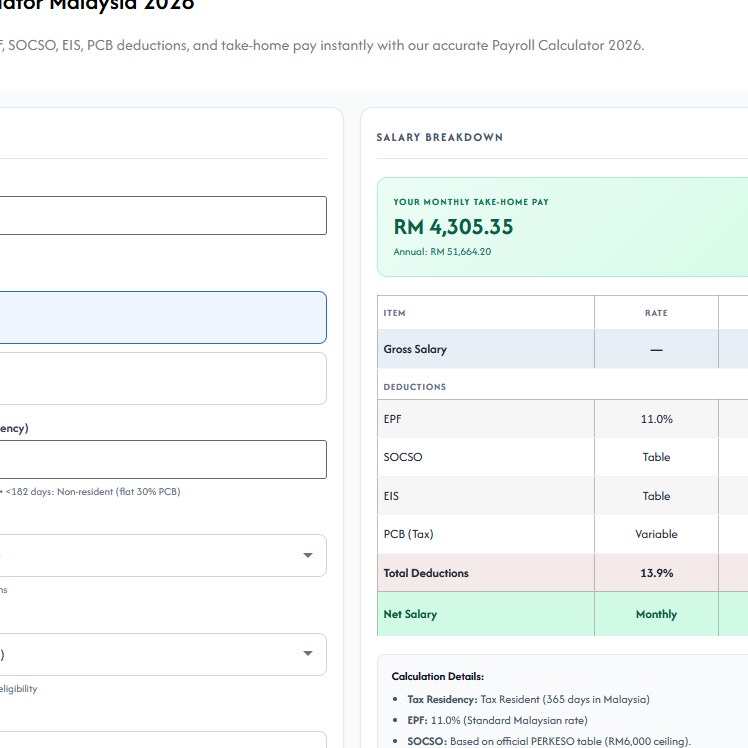
Task: Click the Table rate cell for EIS
Action: 656,496
